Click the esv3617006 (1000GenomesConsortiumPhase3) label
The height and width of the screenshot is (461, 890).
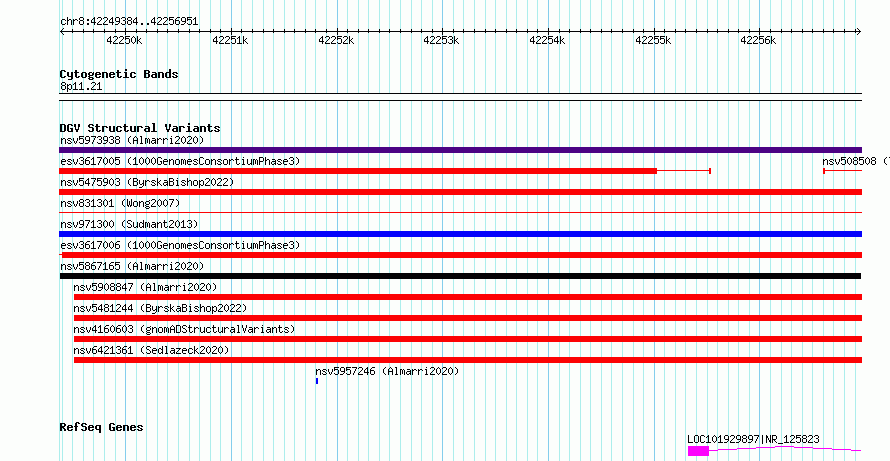tap(180, 245)
